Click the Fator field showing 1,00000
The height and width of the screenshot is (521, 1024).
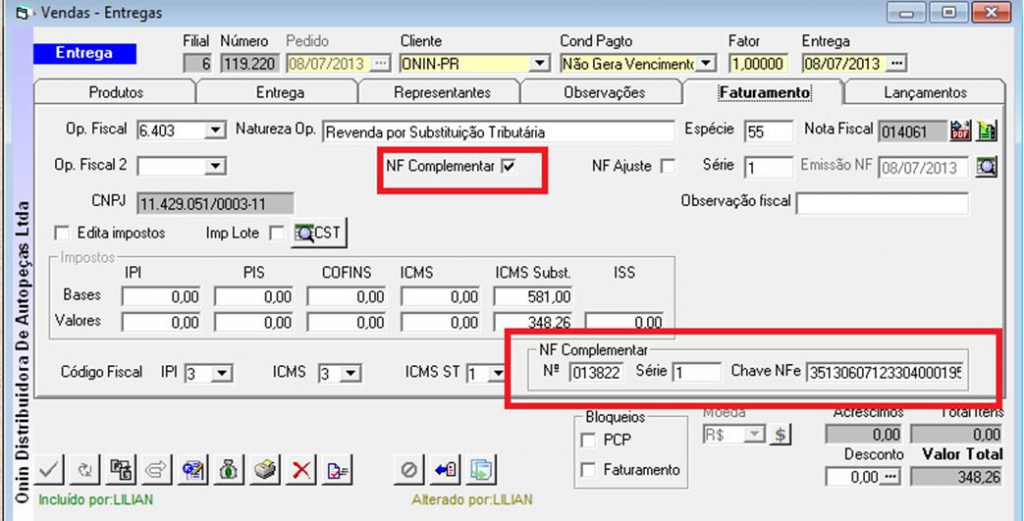[758, 64]
